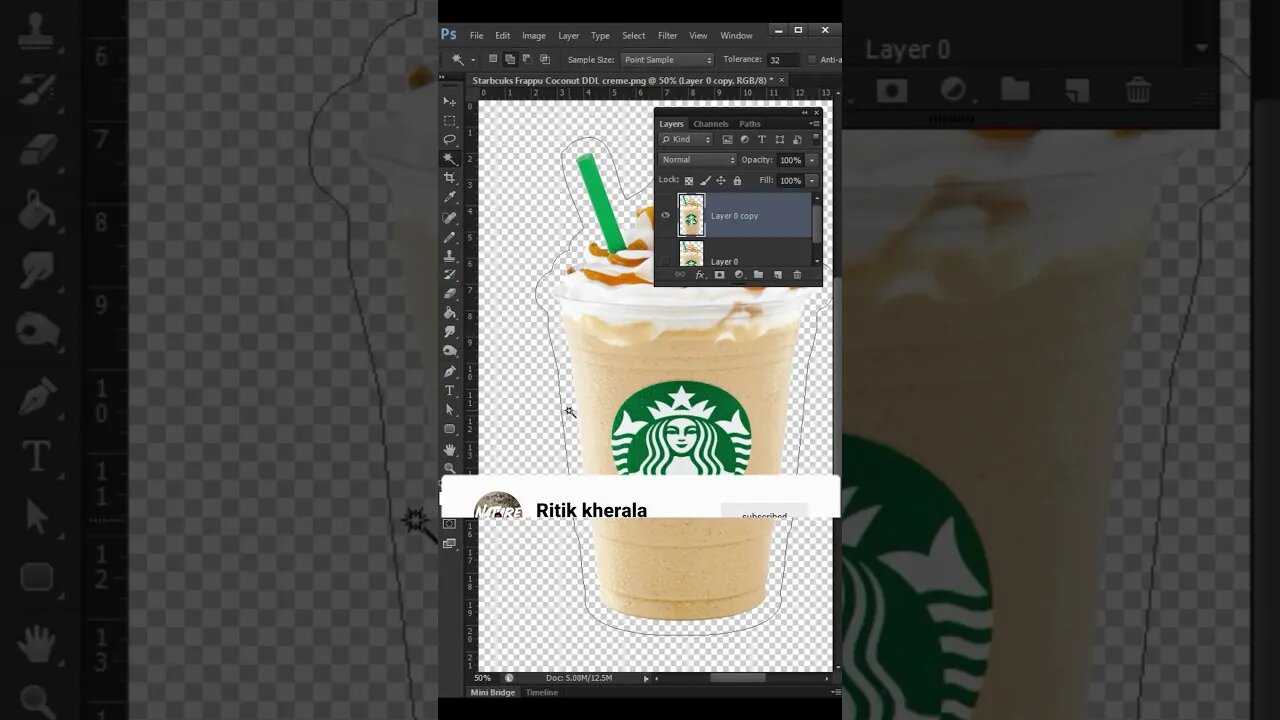Open the Image menu
Screen dimensions: 1280x720
(534, 35)
